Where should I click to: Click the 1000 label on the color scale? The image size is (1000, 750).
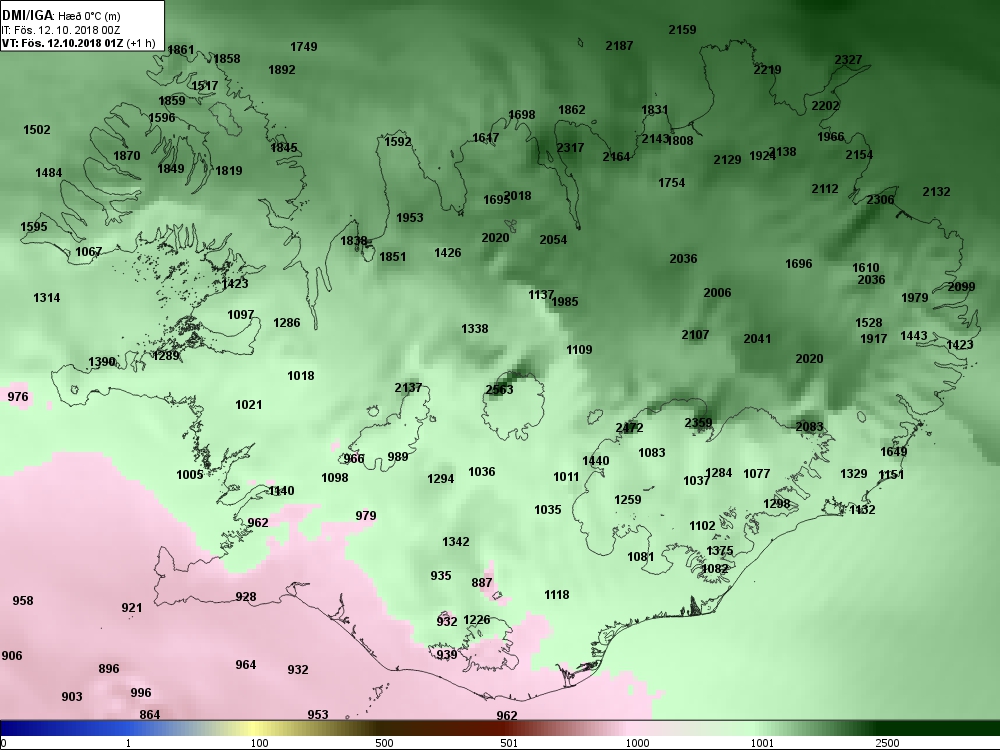(637, 743)
